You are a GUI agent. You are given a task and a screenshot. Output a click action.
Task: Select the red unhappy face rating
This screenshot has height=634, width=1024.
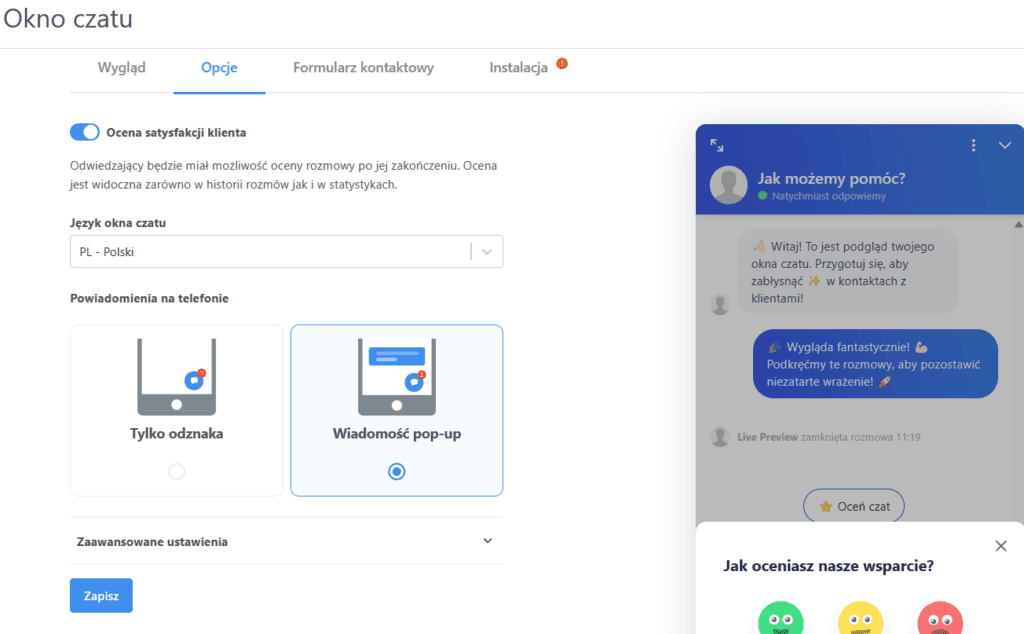[x=939, y=620]
